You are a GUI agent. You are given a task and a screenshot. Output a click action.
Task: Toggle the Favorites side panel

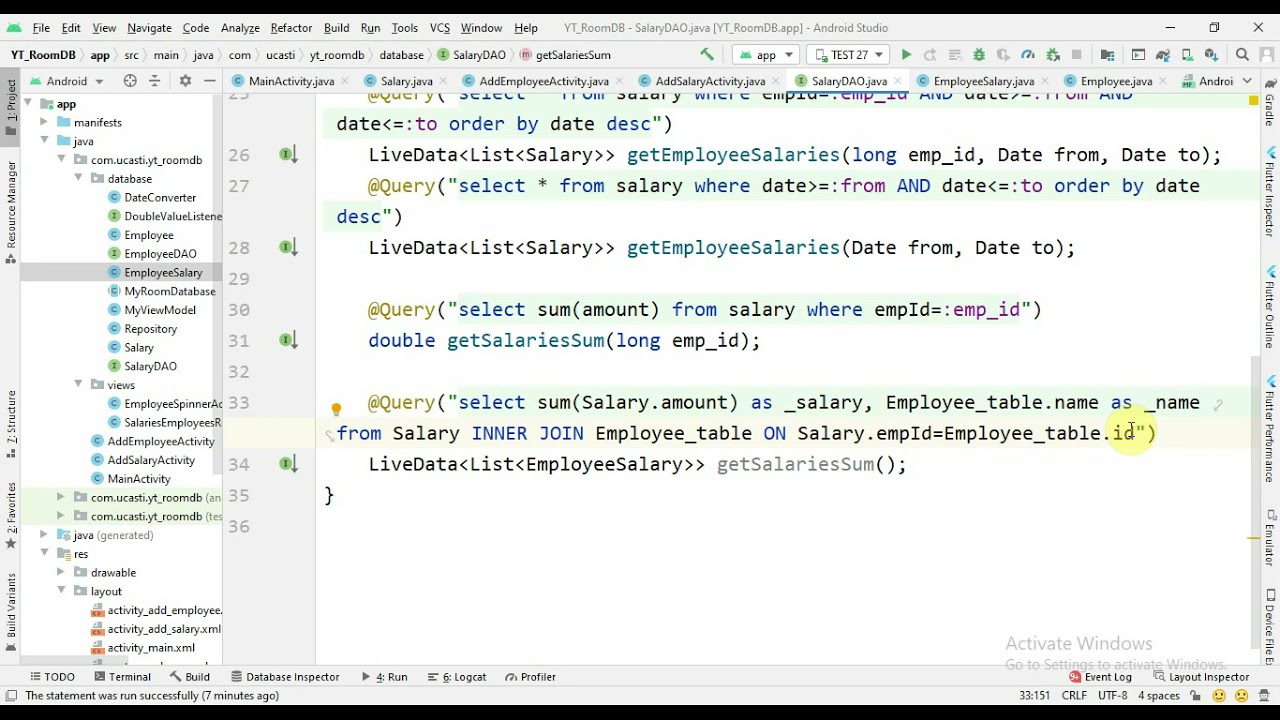click(x=11, y=517)
